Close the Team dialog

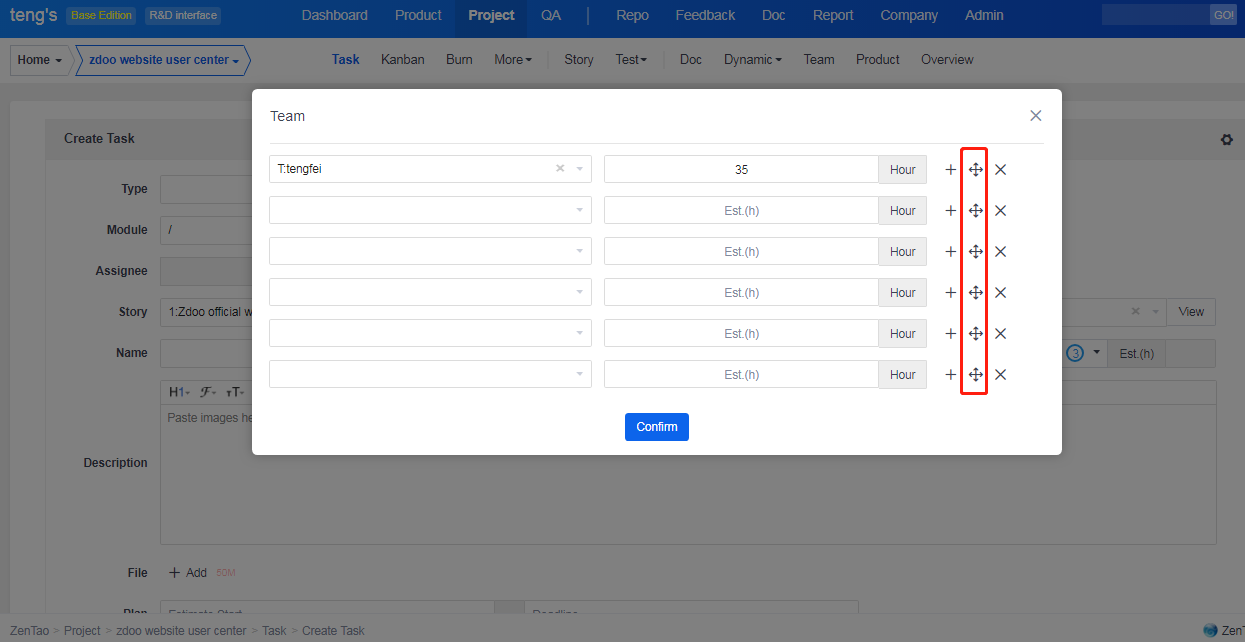[x=1035, y=116]
